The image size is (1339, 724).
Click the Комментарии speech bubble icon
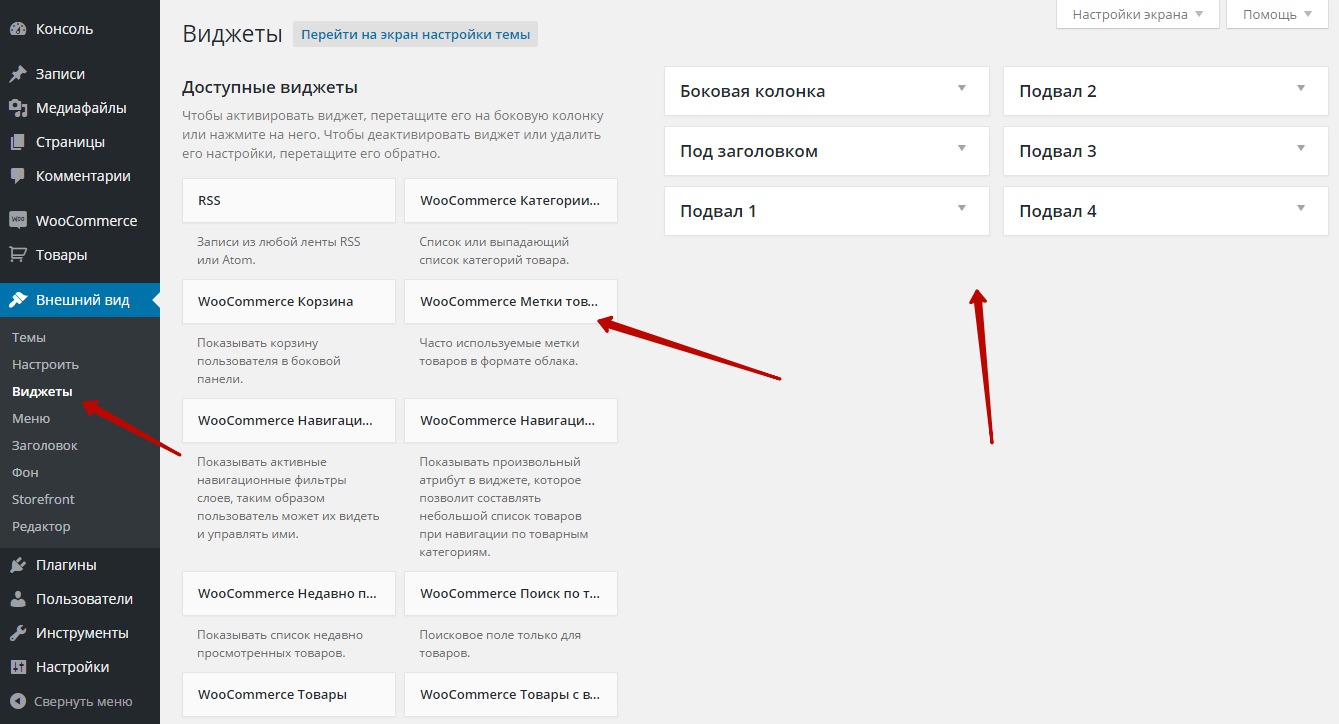click(x=18, y=176)
